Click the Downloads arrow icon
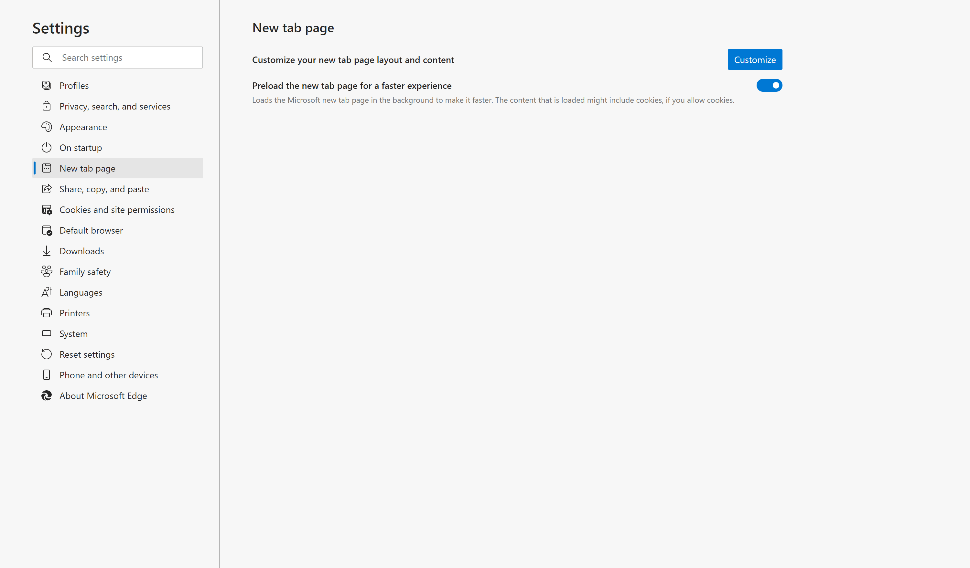 pos(46,251)
